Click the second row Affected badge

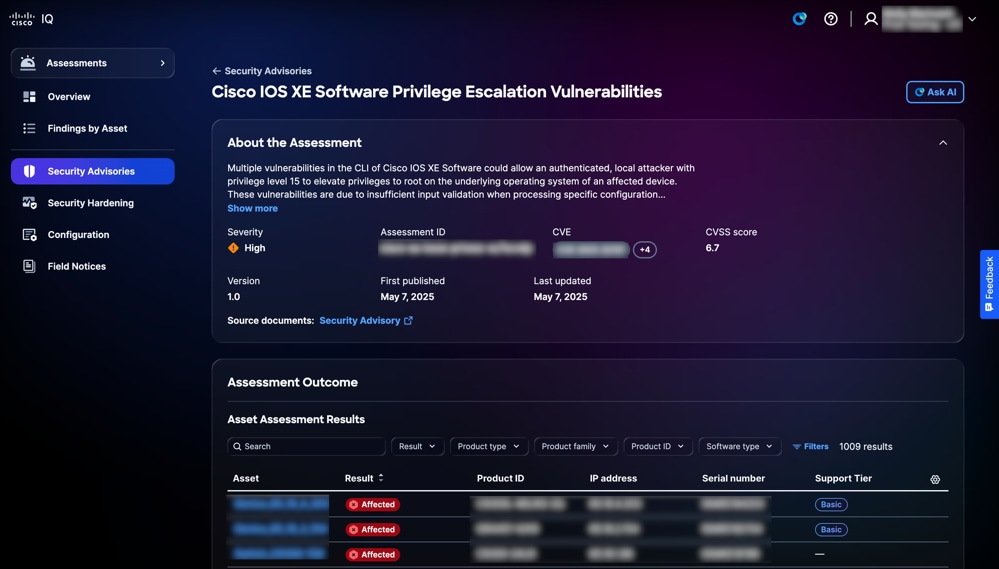pos(373,529)
